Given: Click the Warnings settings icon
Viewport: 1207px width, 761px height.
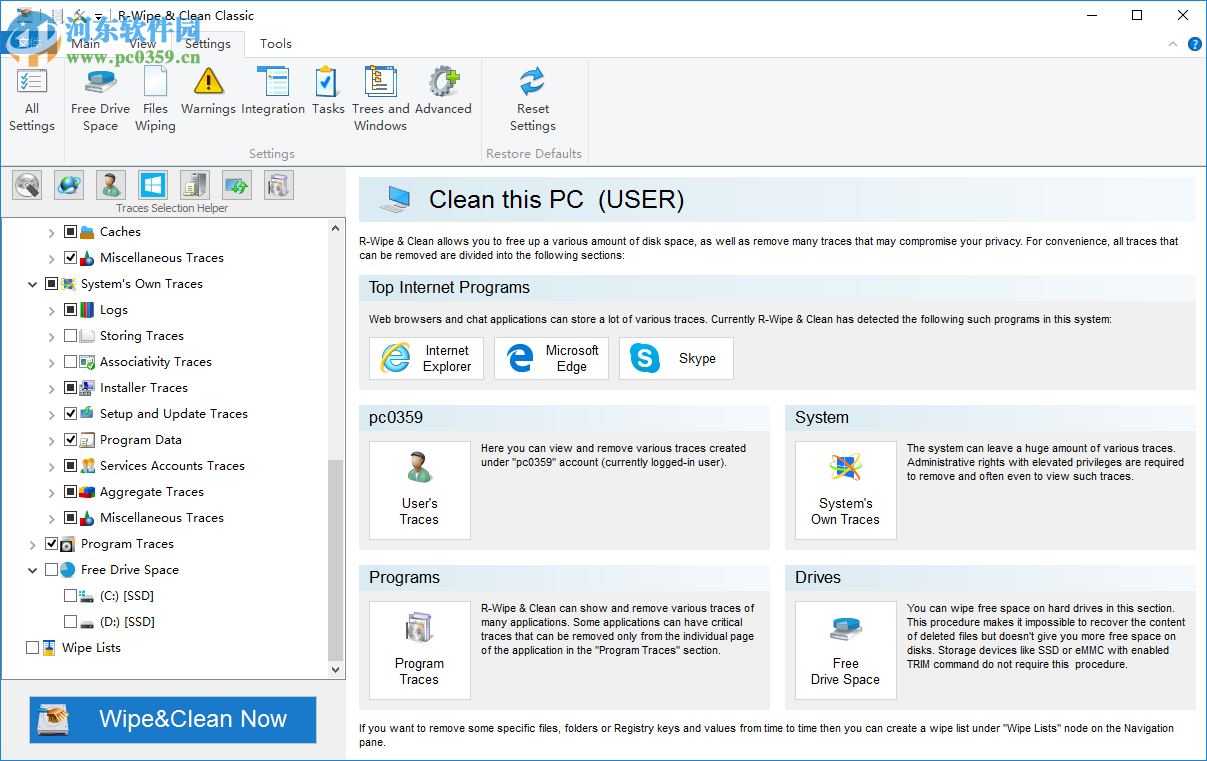Looking at the screenshot, I should [x=208, y=92].
